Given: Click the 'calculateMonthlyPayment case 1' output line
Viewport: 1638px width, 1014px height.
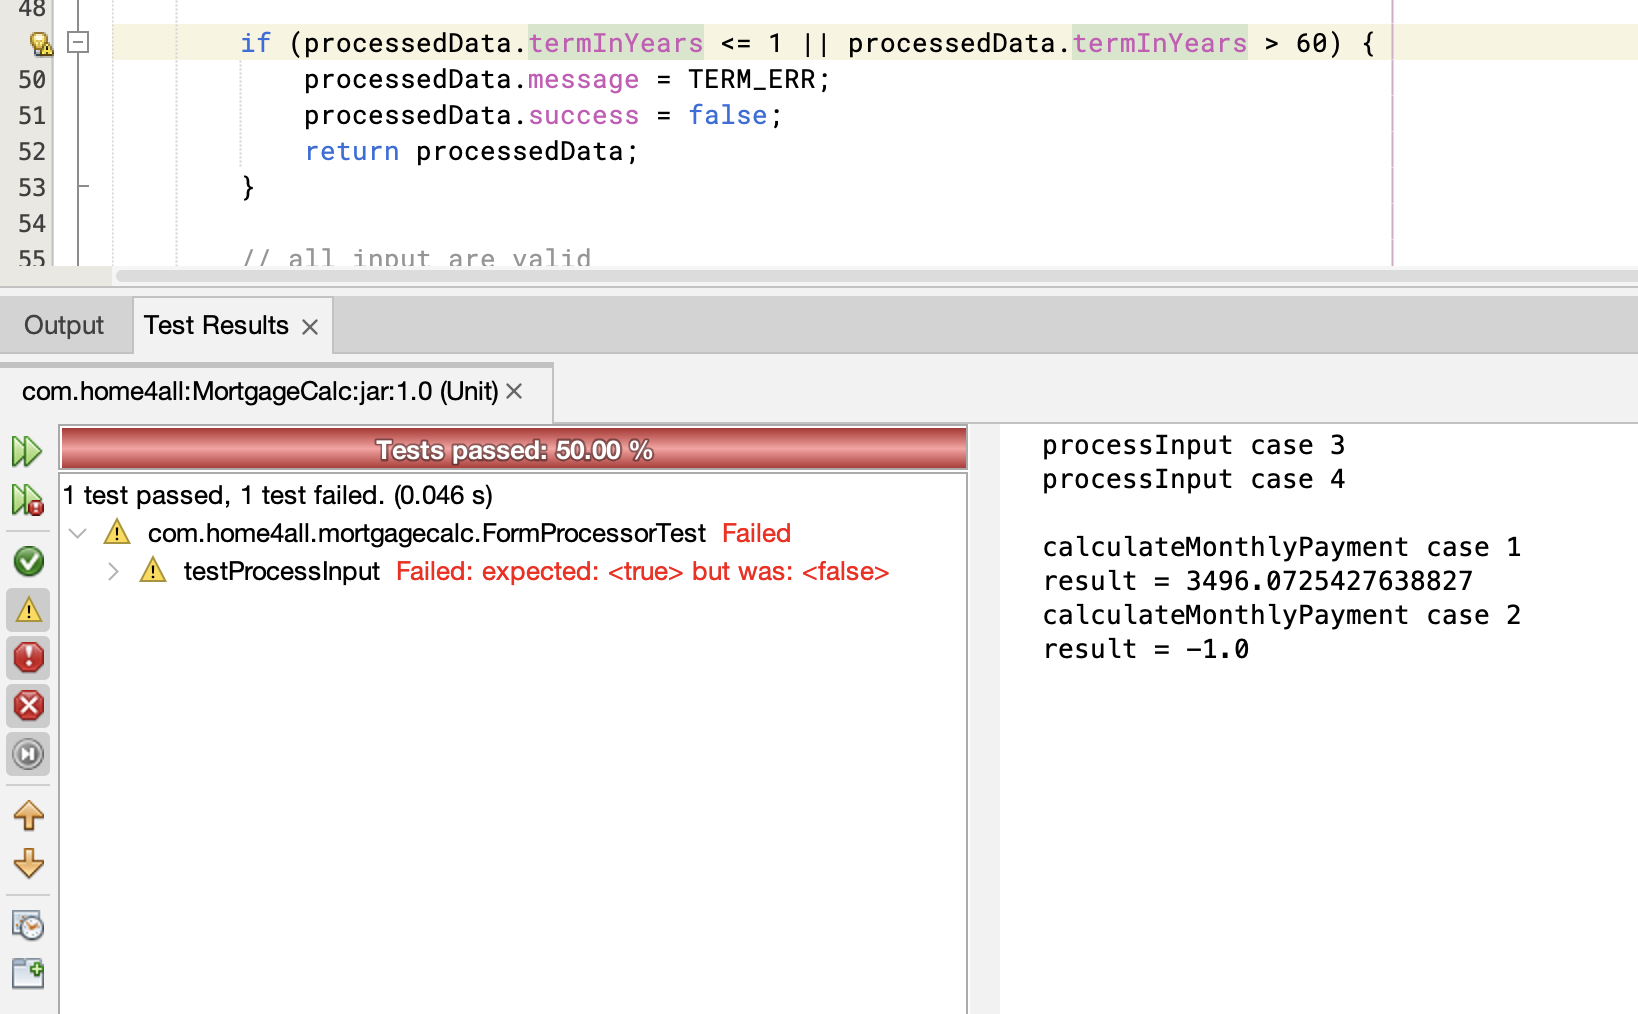Looking at the screenshot, I should tap(1281, 547).
